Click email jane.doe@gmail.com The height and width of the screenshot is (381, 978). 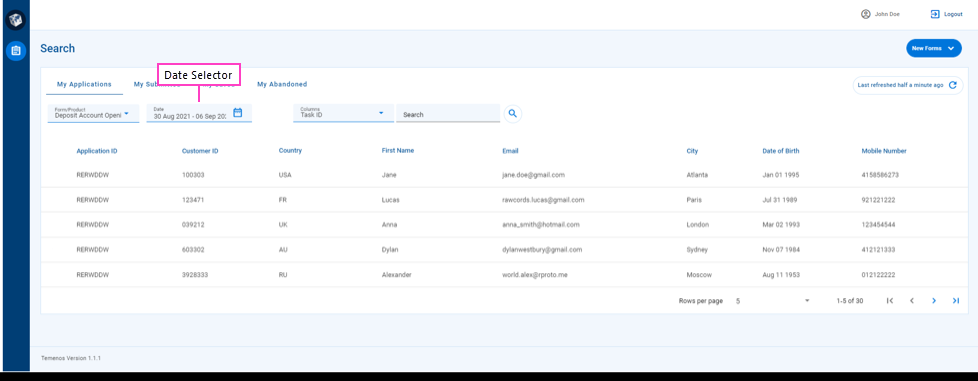click(x=533, y=175)
